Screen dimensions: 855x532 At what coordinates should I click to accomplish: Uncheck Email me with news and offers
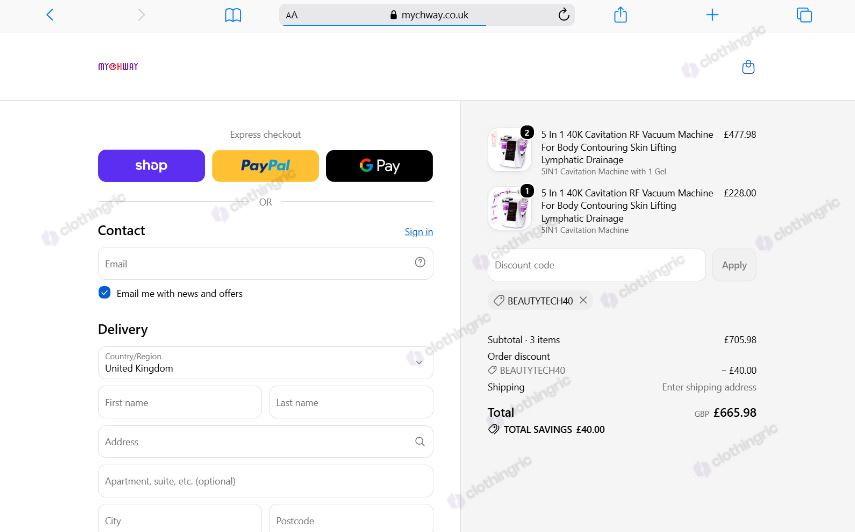point(104,293)
